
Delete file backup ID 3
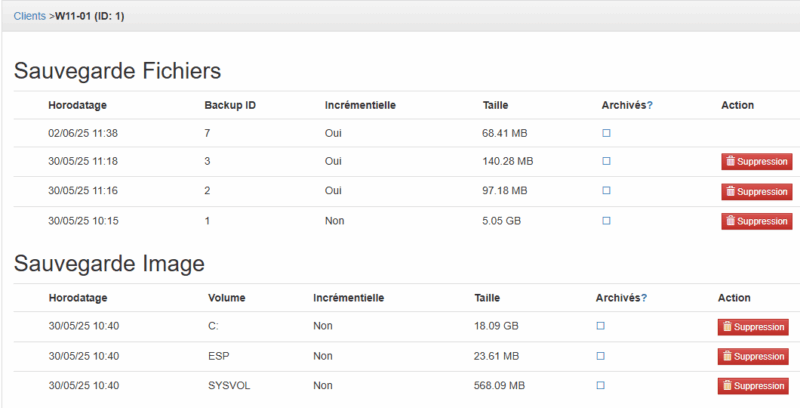pos(756,161)
